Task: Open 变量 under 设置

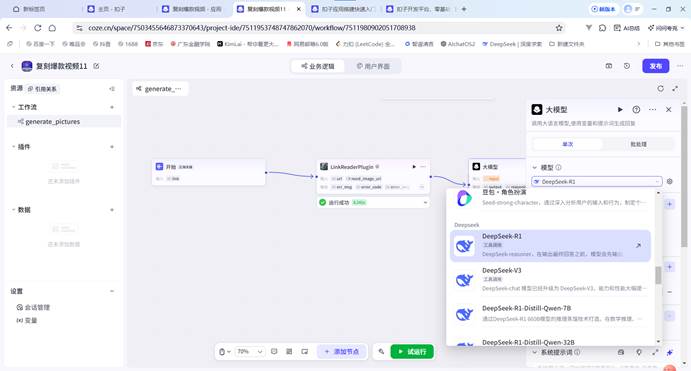Action: point(27,320)
